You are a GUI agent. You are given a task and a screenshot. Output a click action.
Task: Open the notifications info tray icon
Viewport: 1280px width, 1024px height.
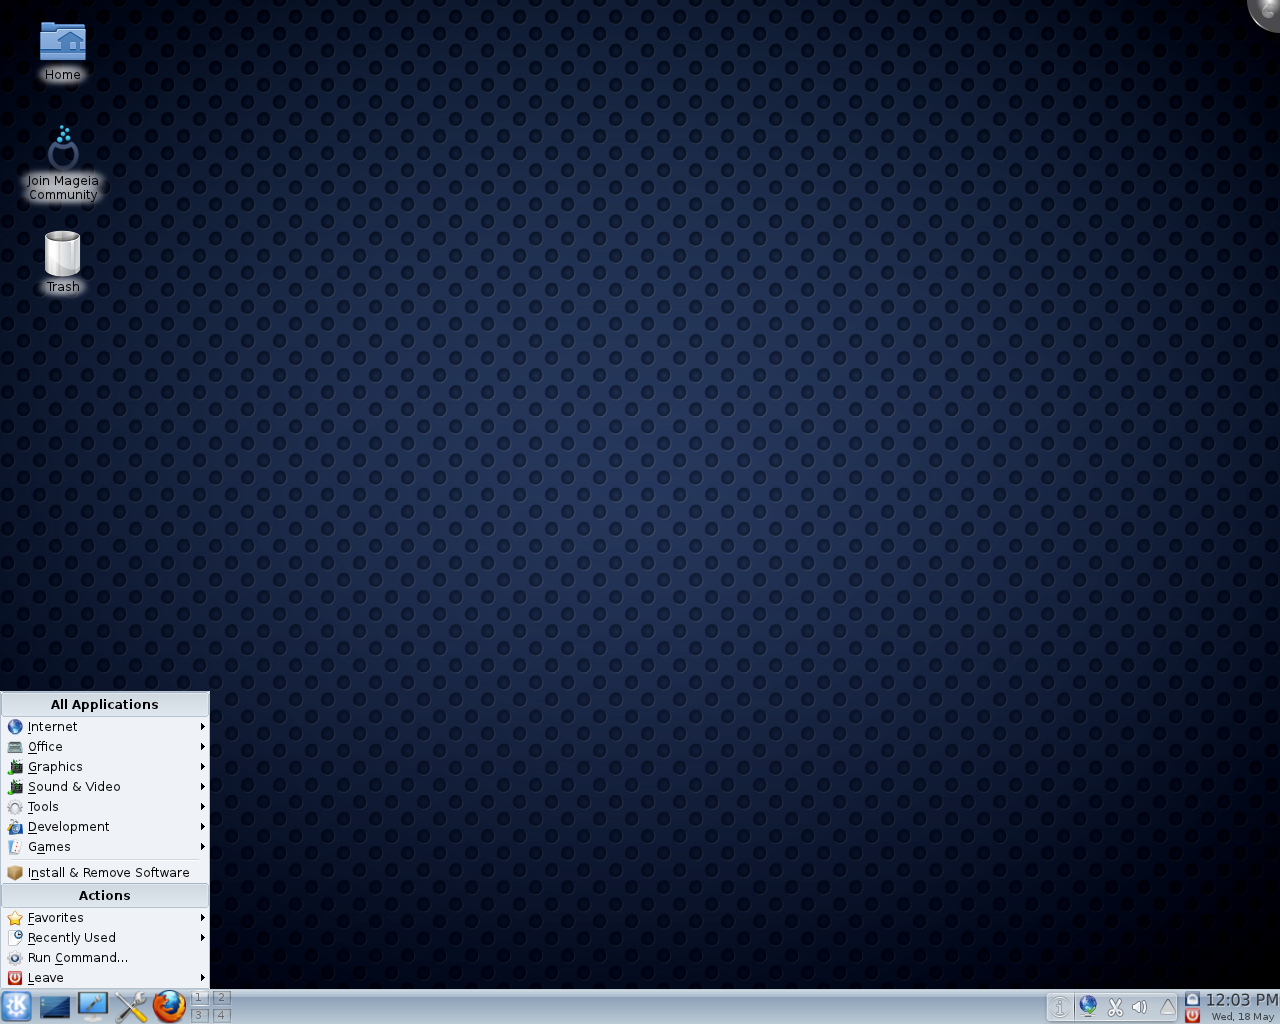click(1060, 1007)
